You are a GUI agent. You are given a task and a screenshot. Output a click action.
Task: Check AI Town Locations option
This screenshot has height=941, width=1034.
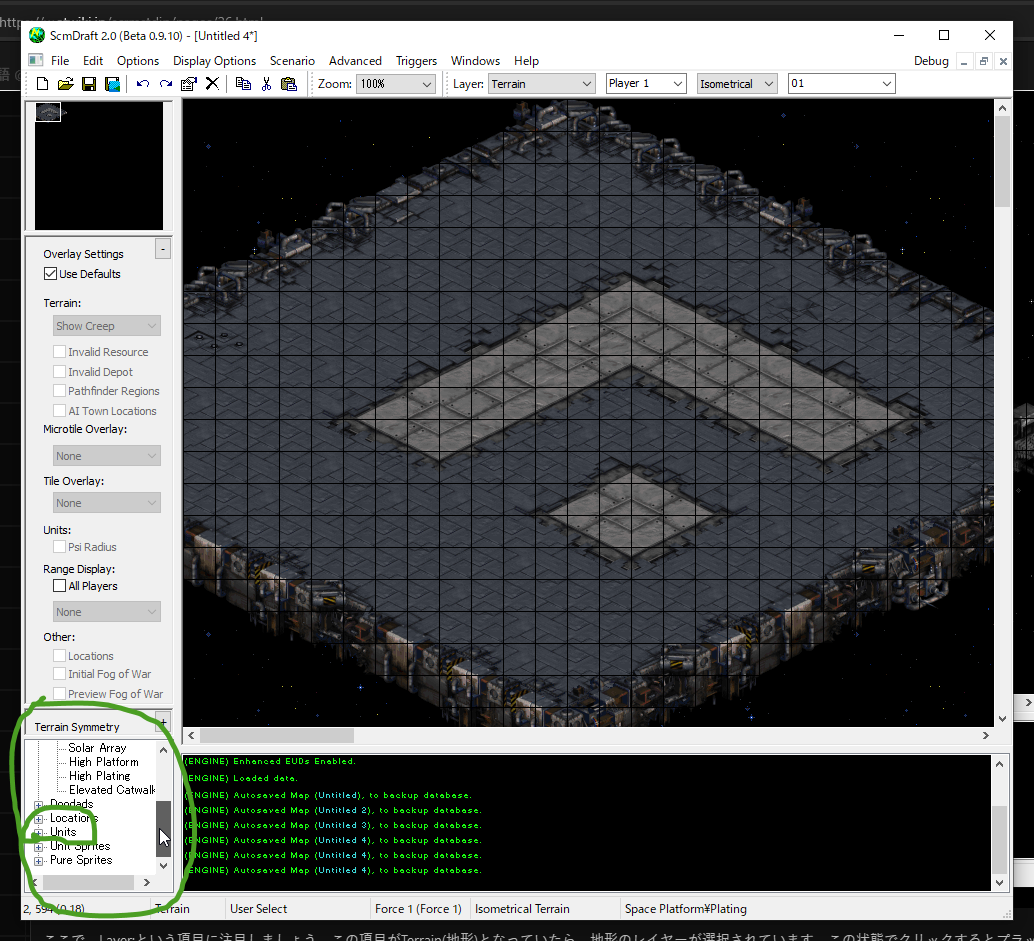click(x=59, y=411)
